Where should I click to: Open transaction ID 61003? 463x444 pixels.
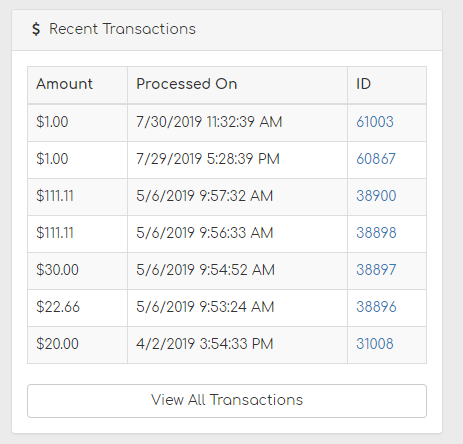tap(375, 122)
